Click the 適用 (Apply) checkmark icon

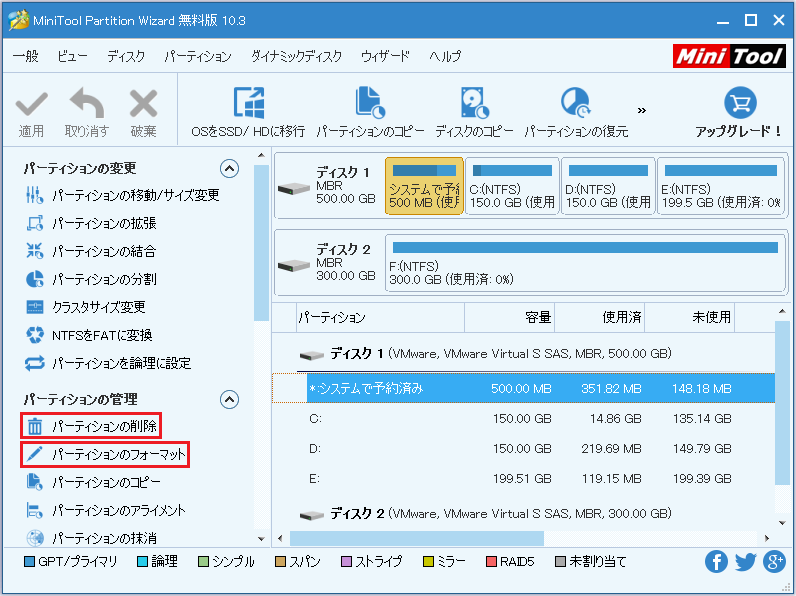pos(31,104)
